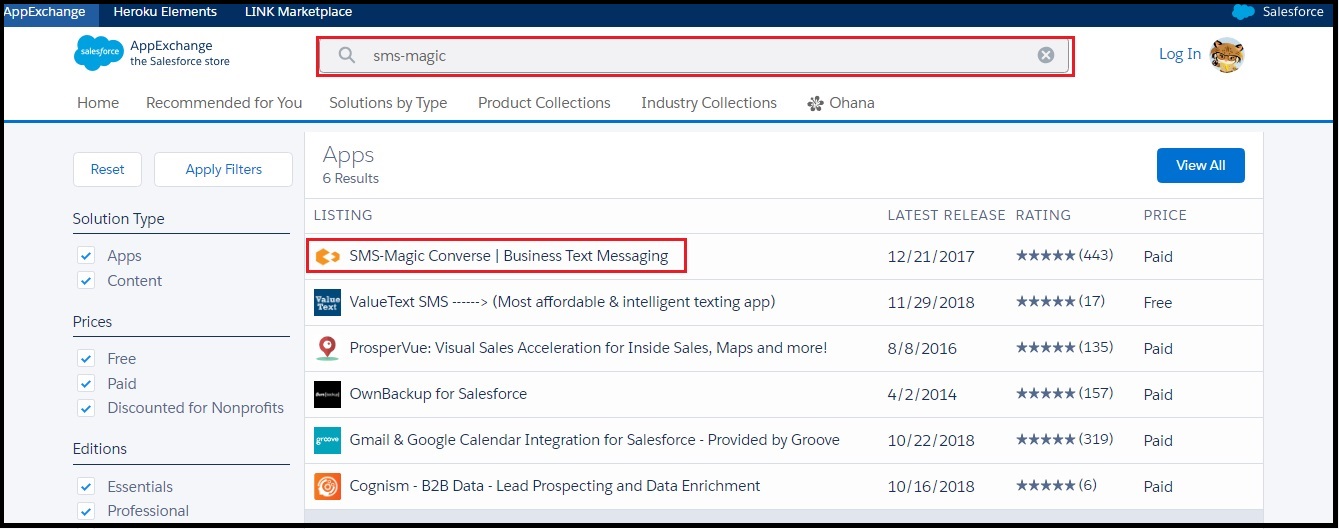
Task: Open the Solutions by Type menu
Action: [x=388, y=103]
